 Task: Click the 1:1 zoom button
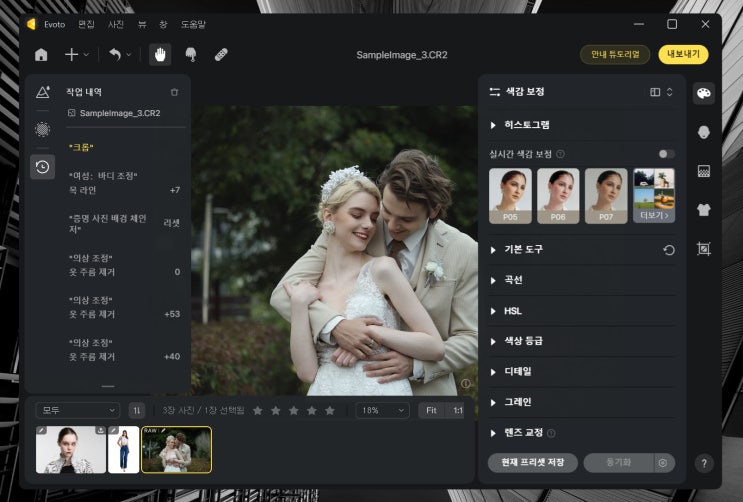pos(457,411)
